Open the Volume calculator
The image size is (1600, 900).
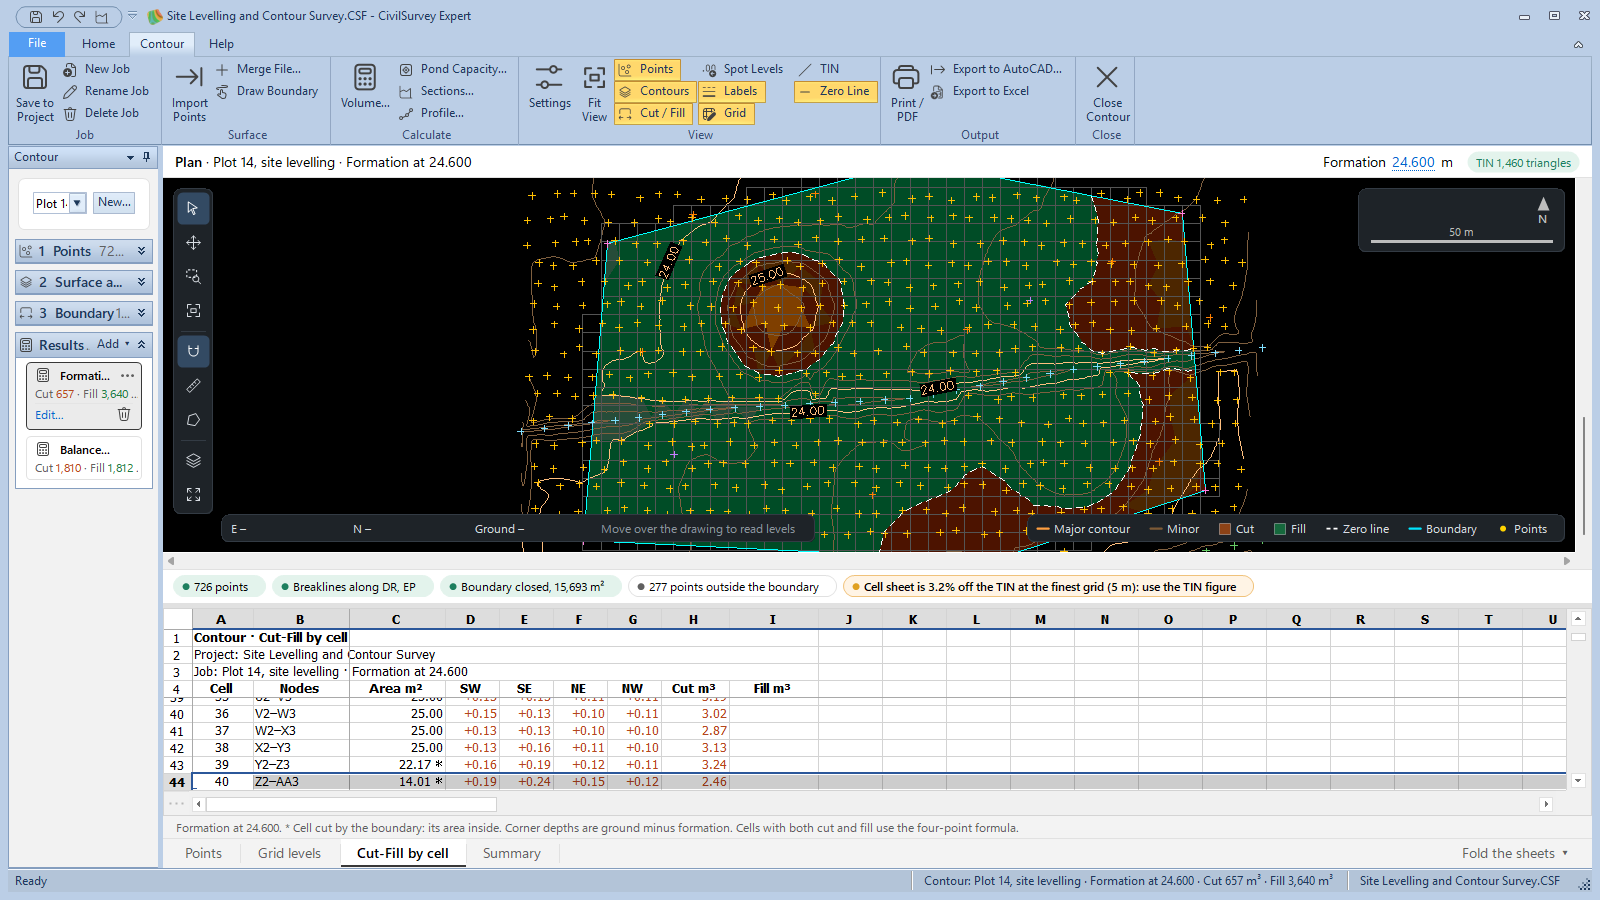365,87
